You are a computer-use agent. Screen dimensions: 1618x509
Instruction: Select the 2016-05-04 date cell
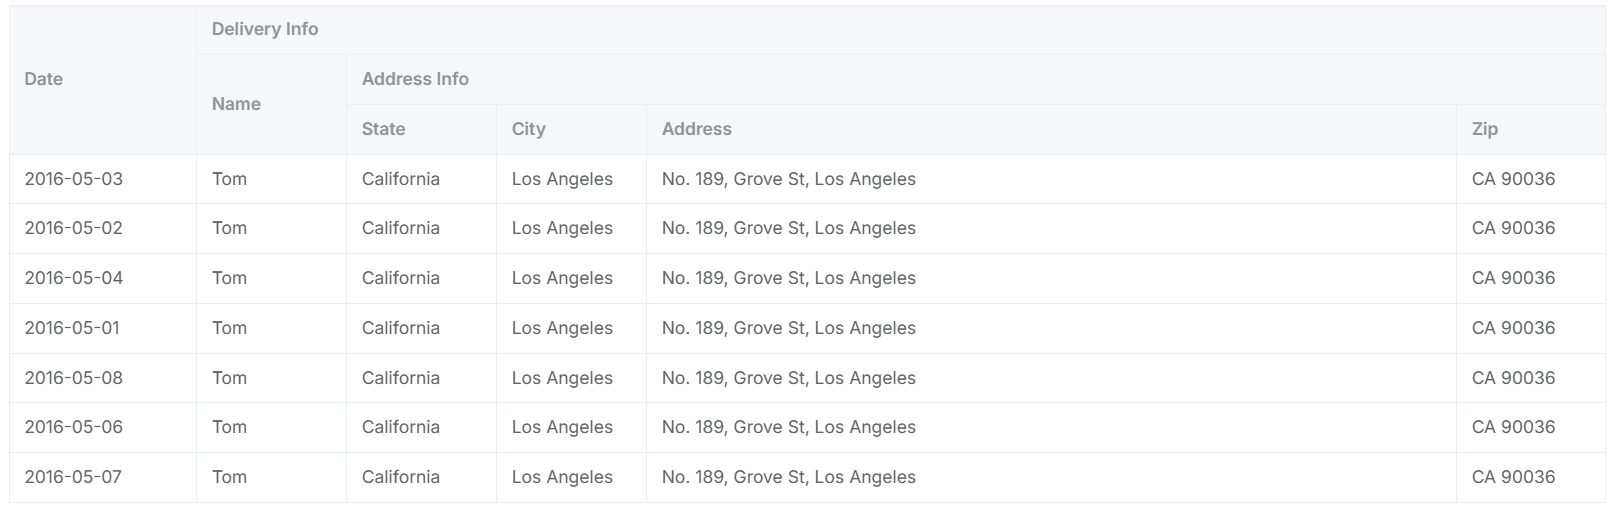(x=74, y=278)
